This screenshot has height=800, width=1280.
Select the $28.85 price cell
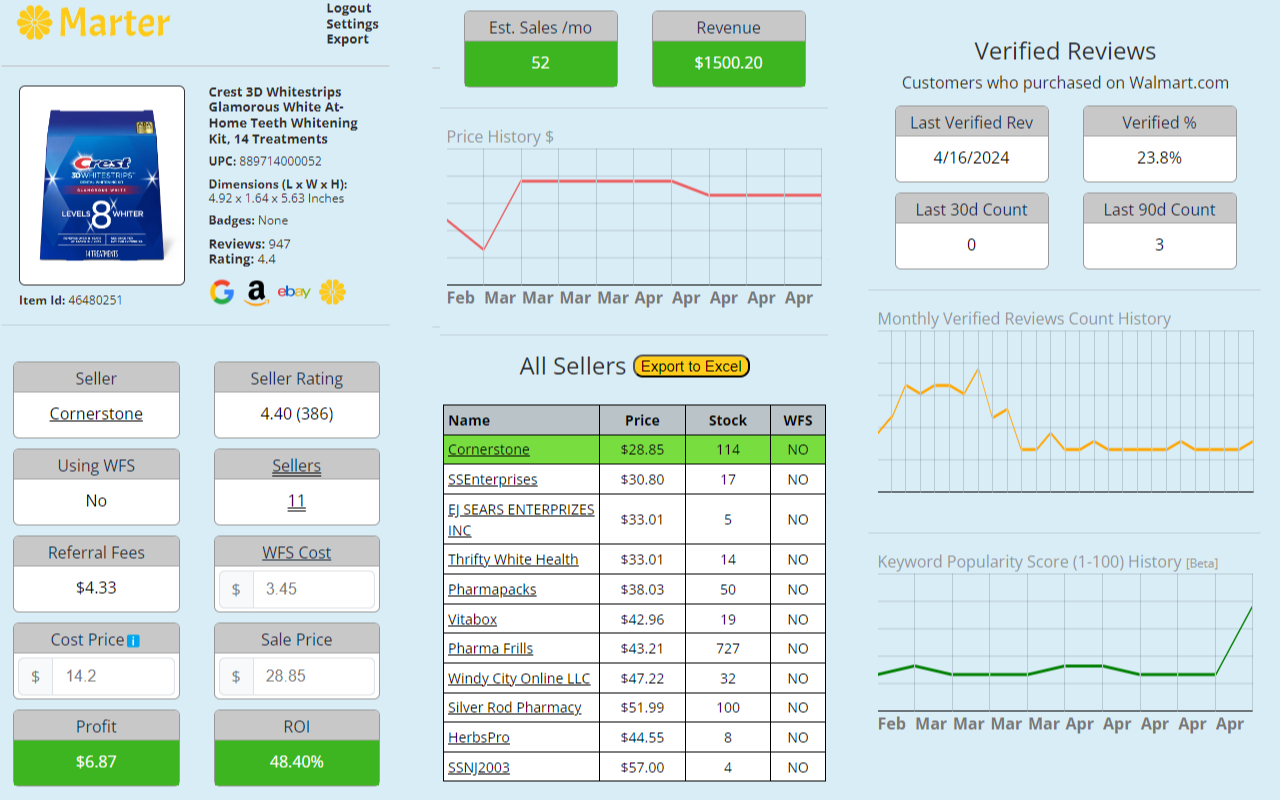pyautogui.click(x=643, y=450)
